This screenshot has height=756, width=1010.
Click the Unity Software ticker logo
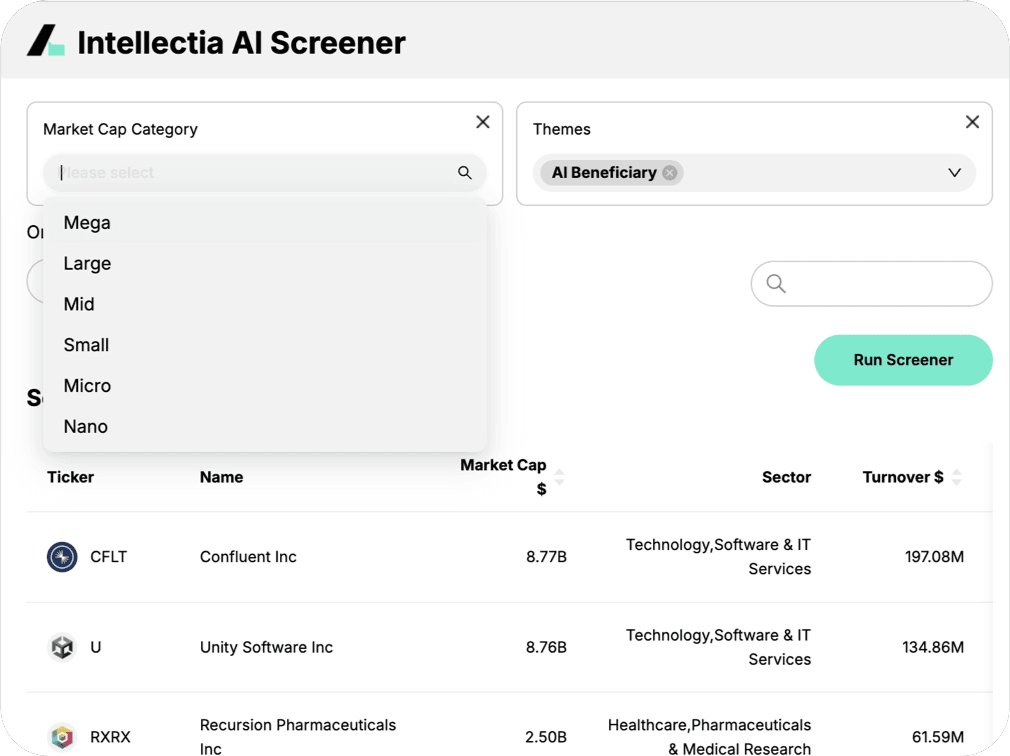click(x=62, y=647)
